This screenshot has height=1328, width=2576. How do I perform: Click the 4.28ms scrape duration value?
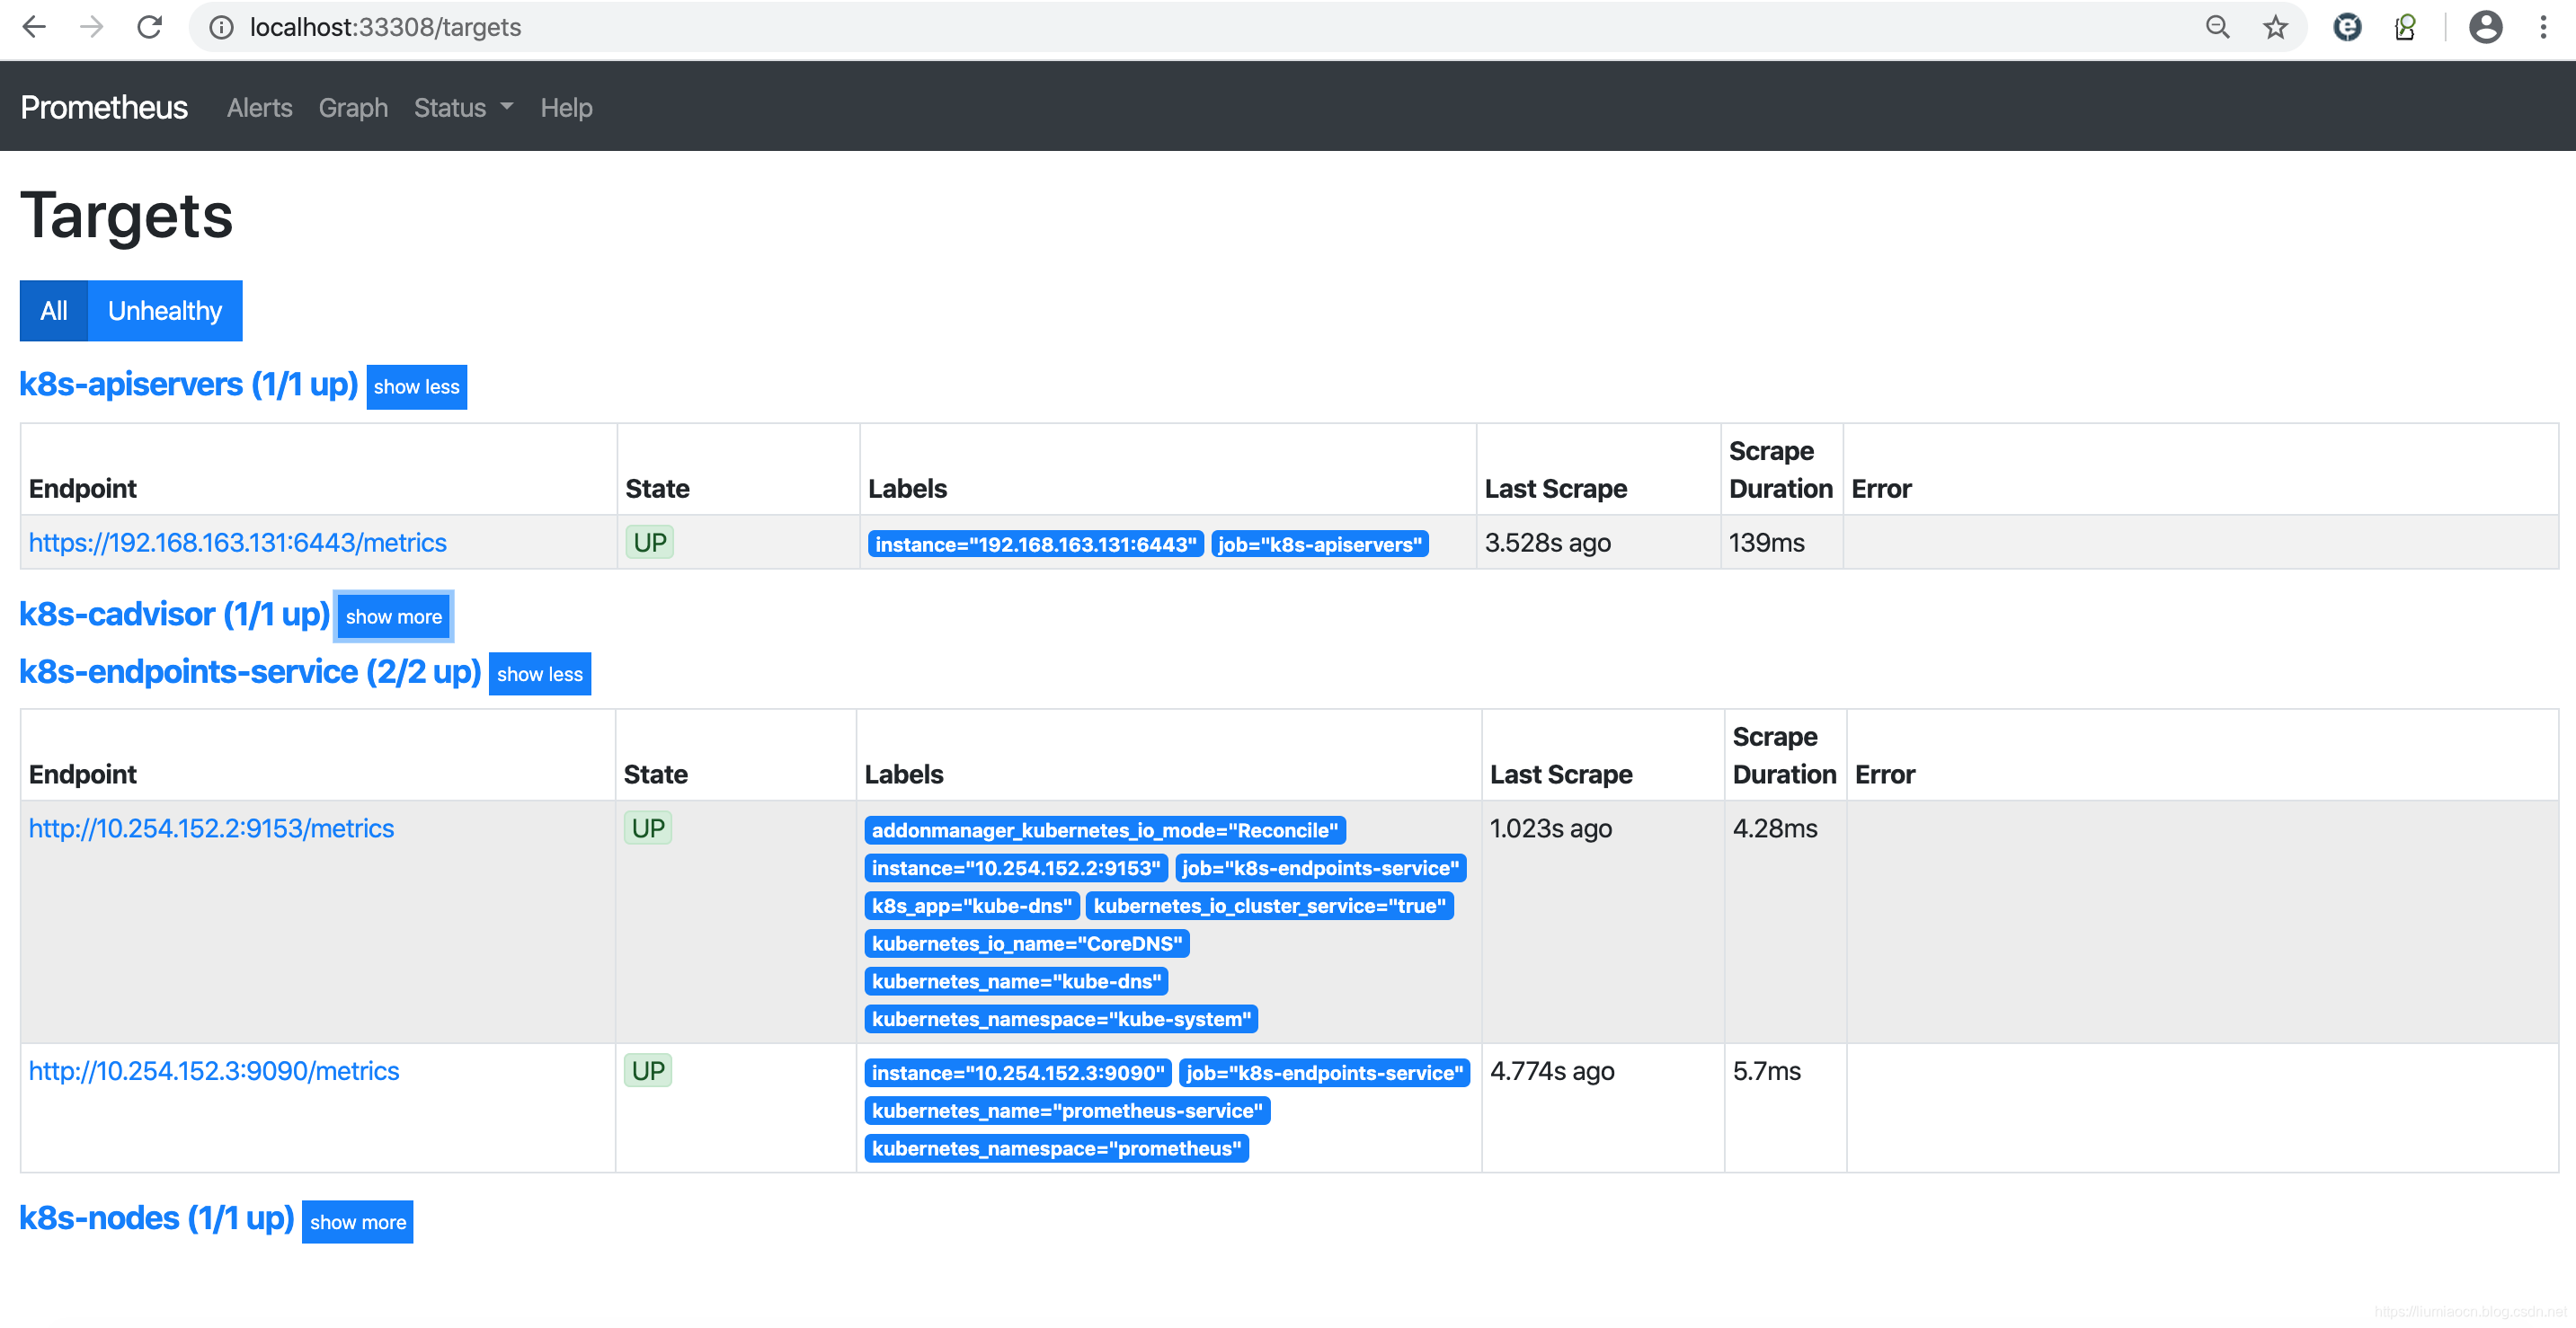(x=1775, y=829)
